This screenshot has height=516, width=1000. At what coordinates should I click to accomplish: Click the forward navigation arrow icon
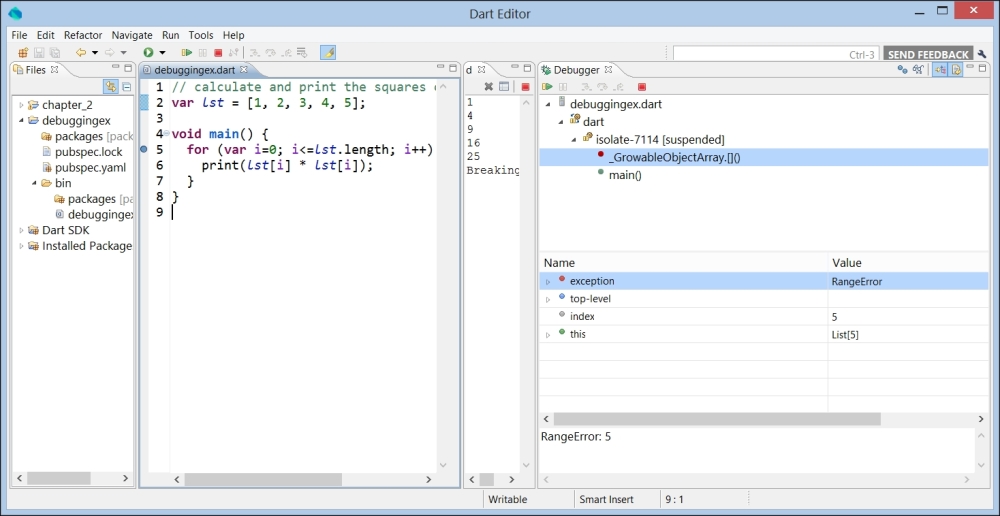110,53
